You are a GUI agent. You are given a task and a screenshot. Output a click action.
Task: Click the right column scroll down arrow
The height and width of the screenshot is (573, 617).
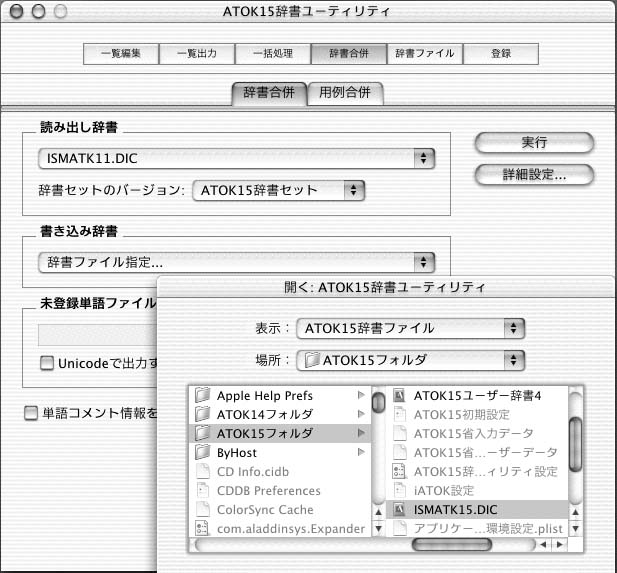[575, 528]
